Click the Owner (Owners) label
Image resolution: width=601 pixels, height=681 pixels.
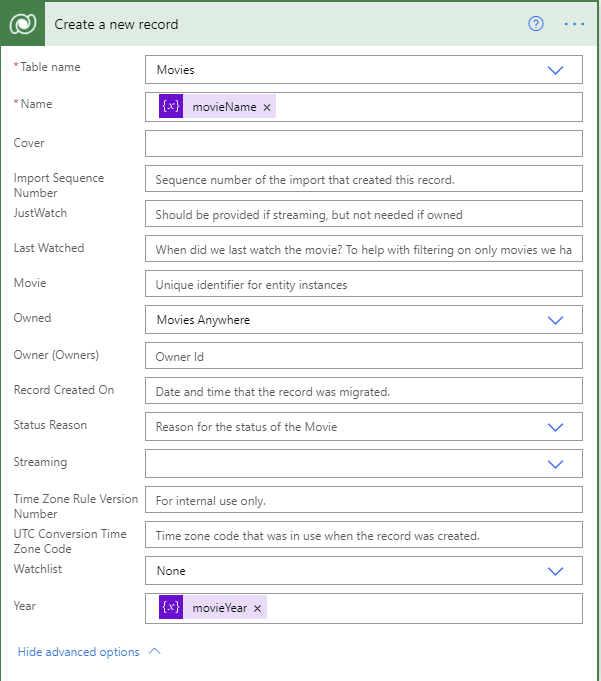coord(56,355)
